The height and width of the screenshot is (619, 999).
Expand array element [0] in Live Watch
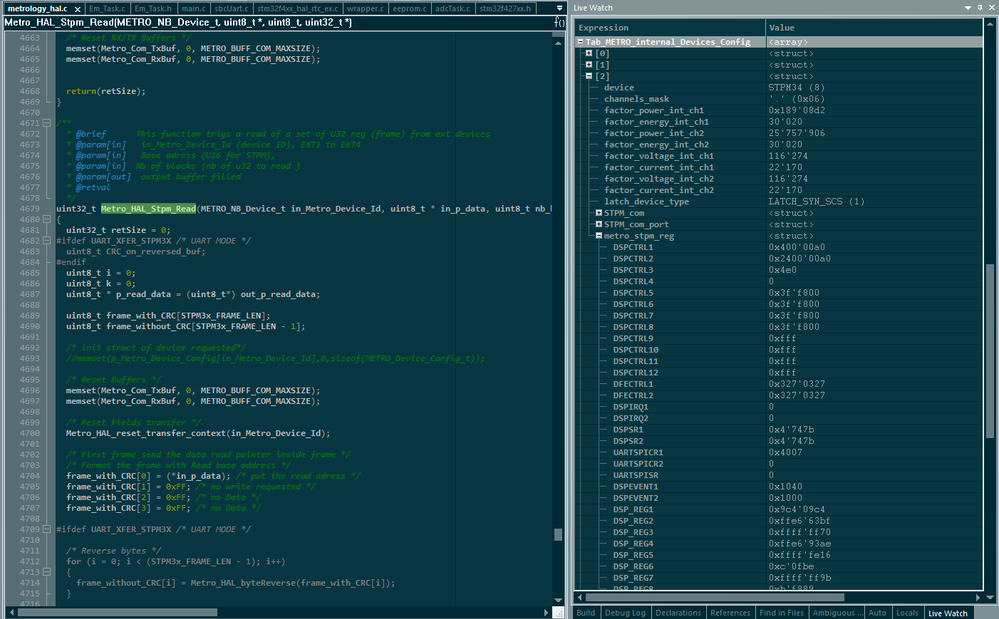(590, 53)
